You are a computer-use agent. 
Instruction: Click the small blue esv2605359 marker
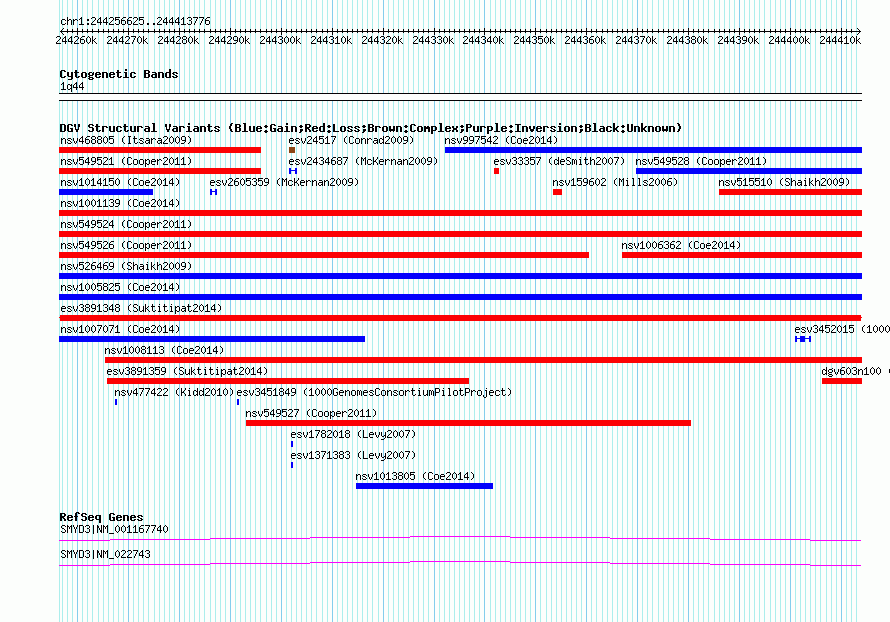[213, 192]
